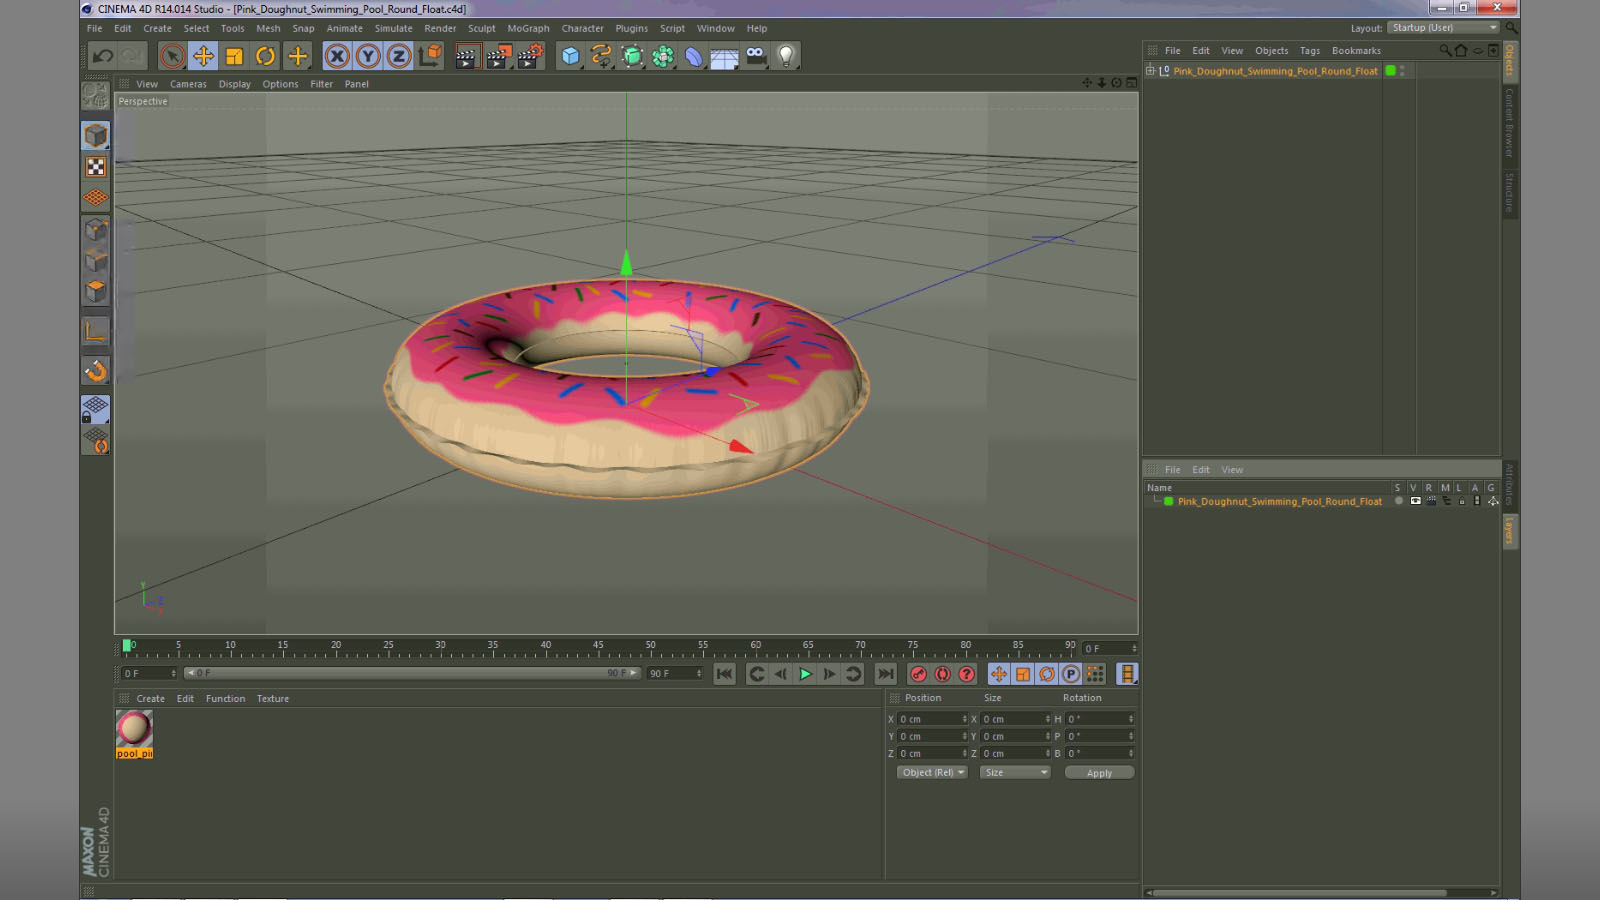Open Edit Render Settings icon
This screenshot has width=1600, height=900.
[530, 56]
